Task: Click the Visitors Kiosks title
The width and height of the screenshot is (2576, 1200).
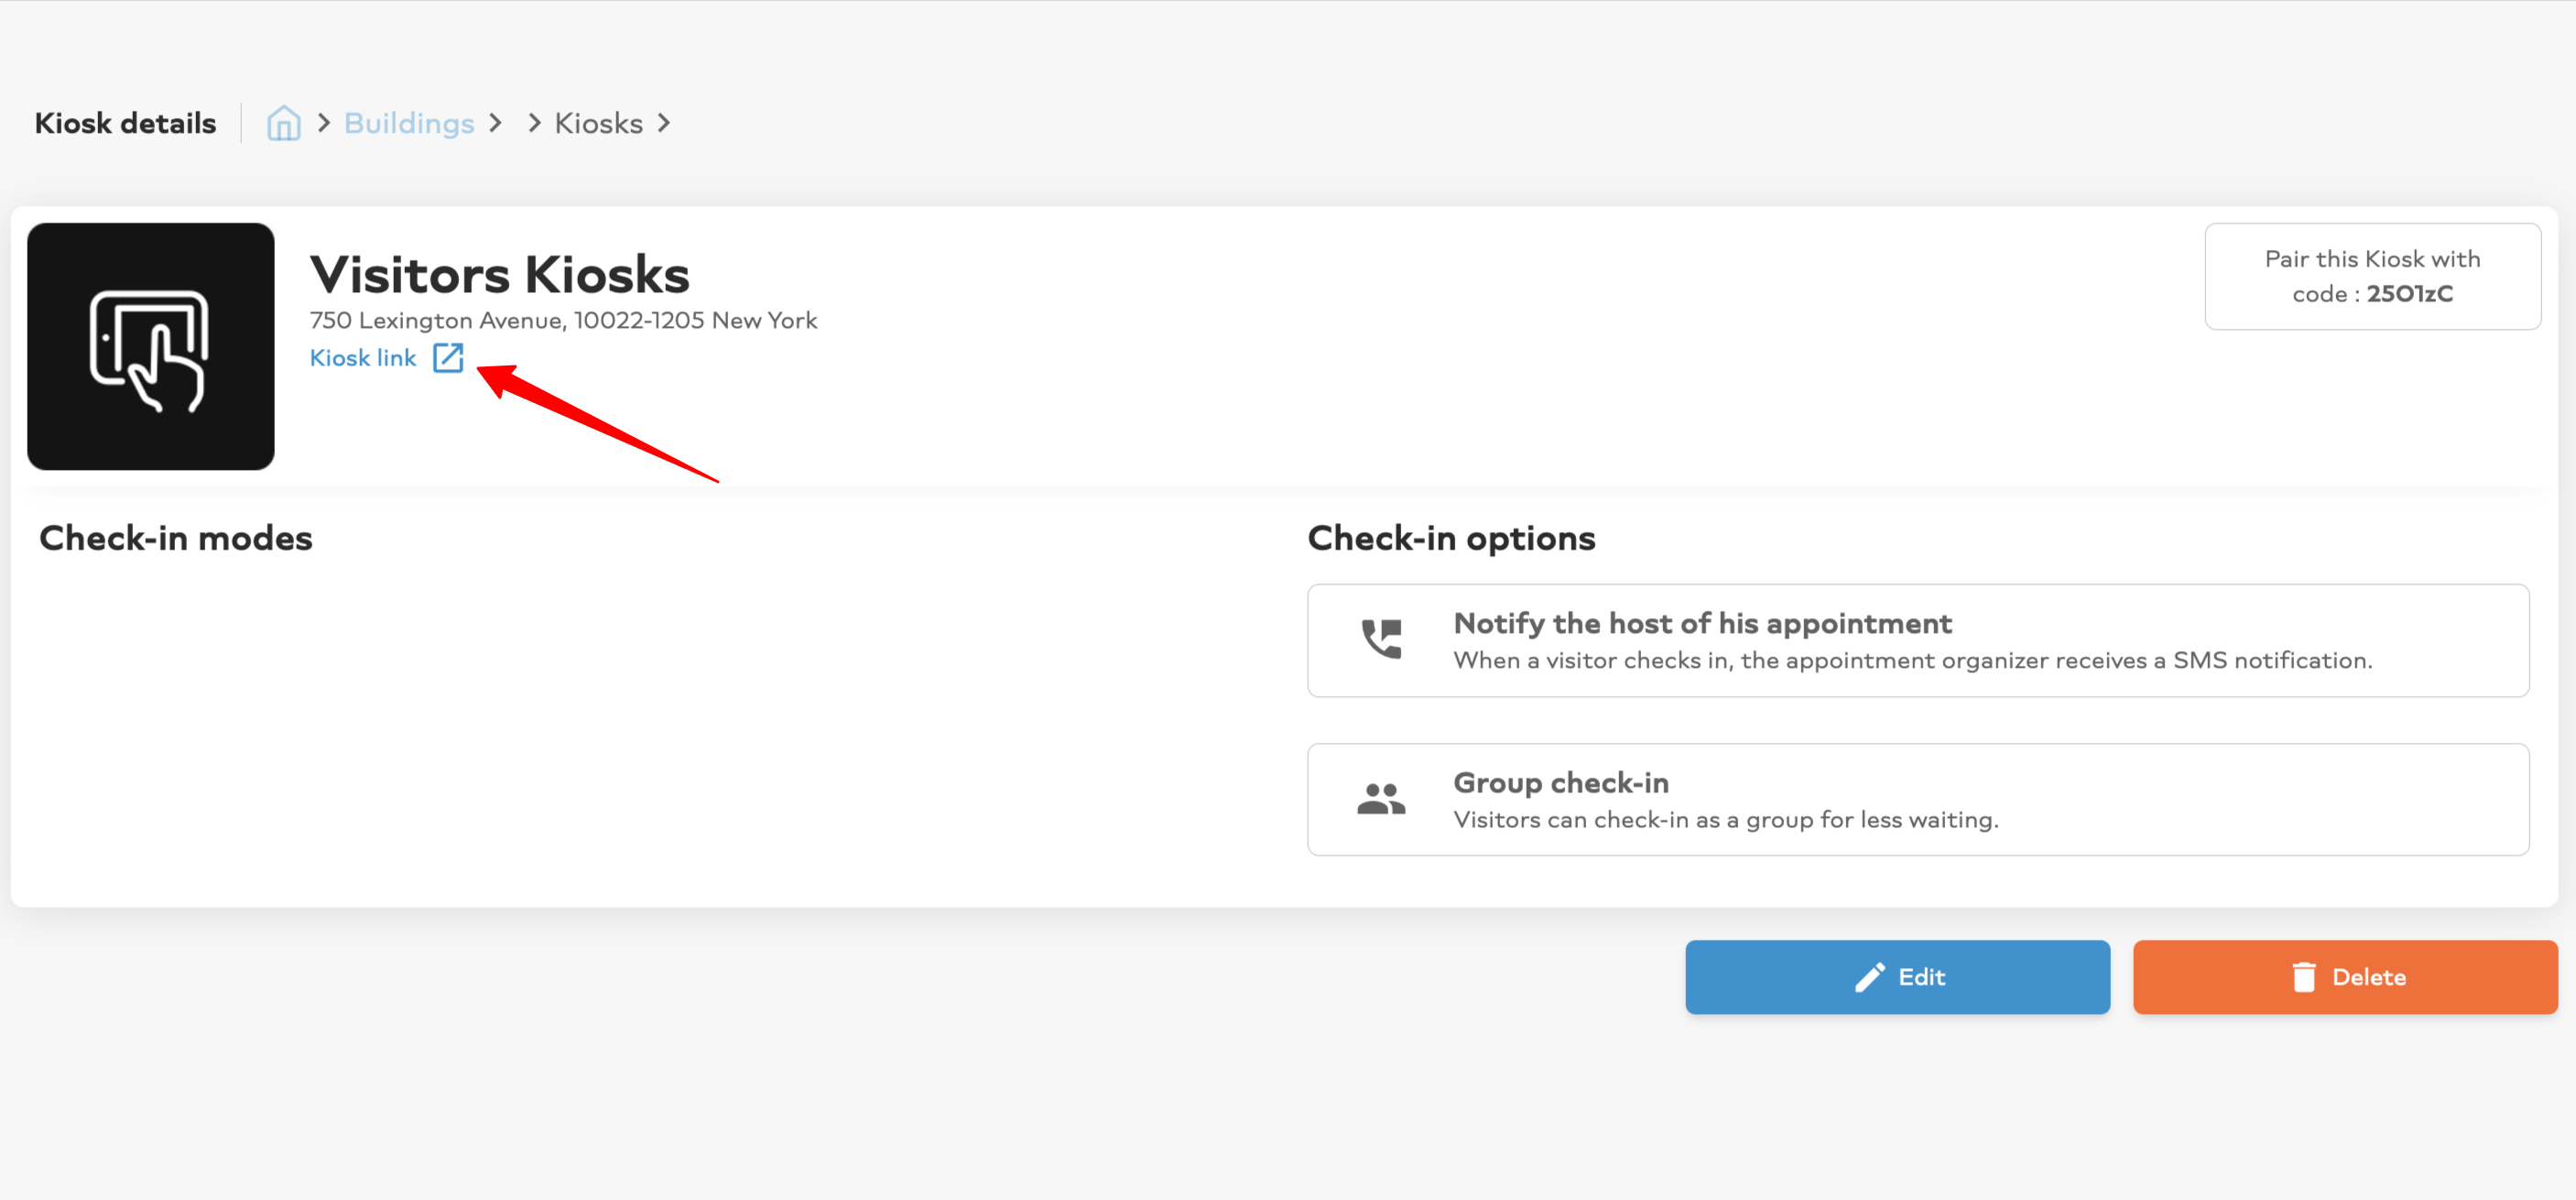Action: 499,274
